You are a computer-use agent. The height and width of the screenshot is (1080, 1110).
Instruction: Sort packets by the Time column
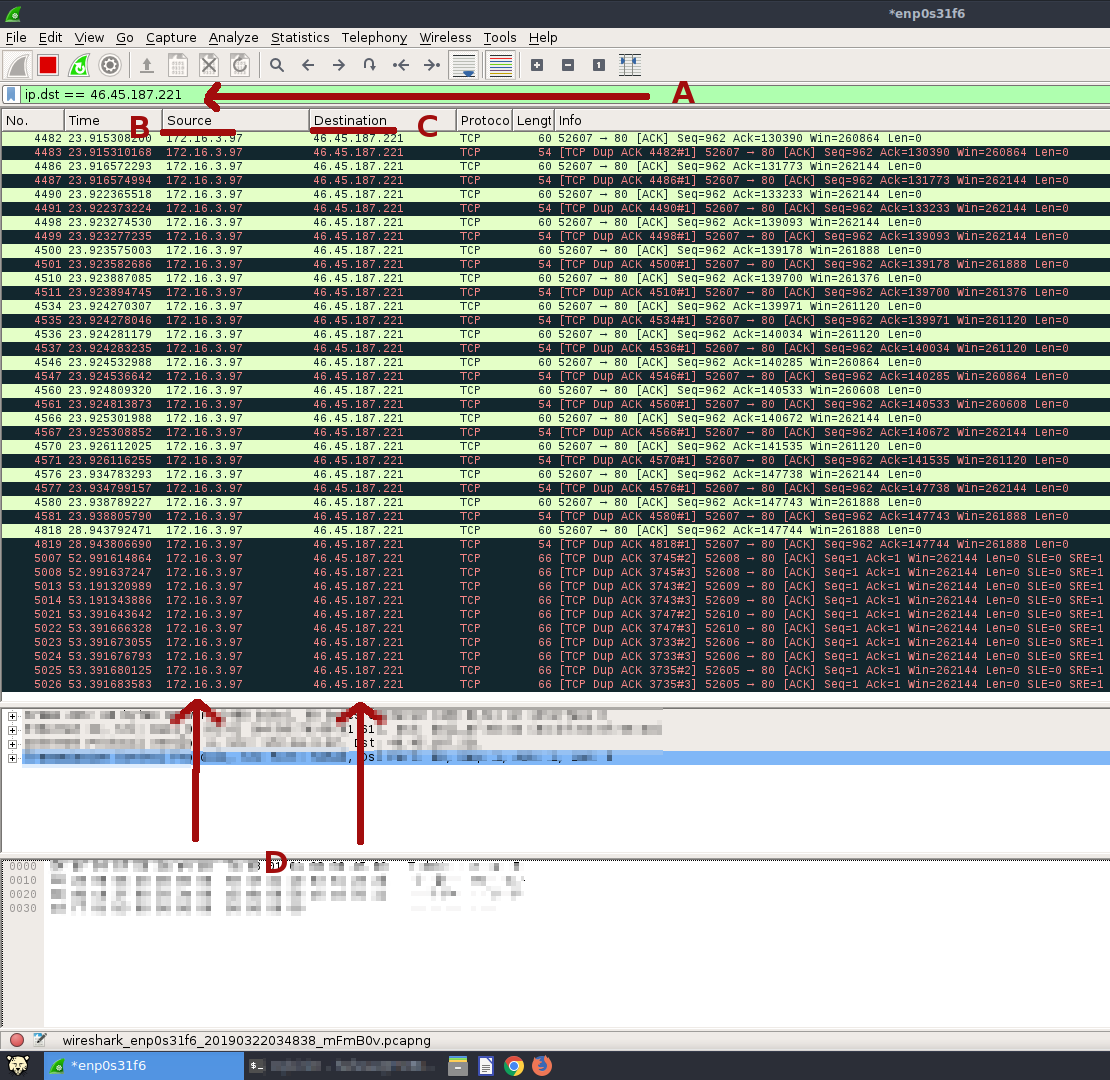click(x=113, y=120)
